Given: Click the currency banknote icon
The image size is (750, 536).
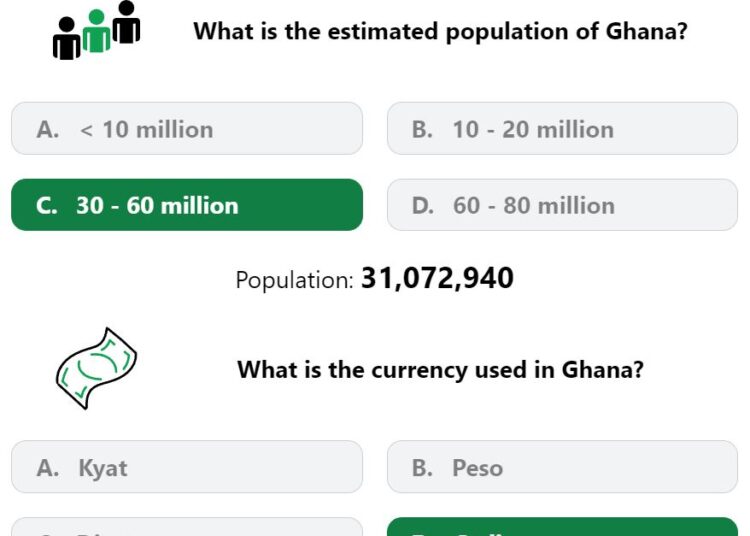Looking at the screenshot, I should (x=96, y=368).
